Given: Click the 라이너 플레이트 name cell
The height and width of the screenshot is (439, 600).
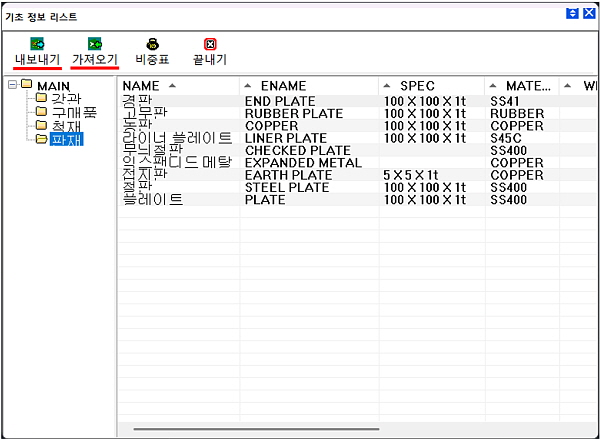Looking at the screenshot, I should point(177,138).
